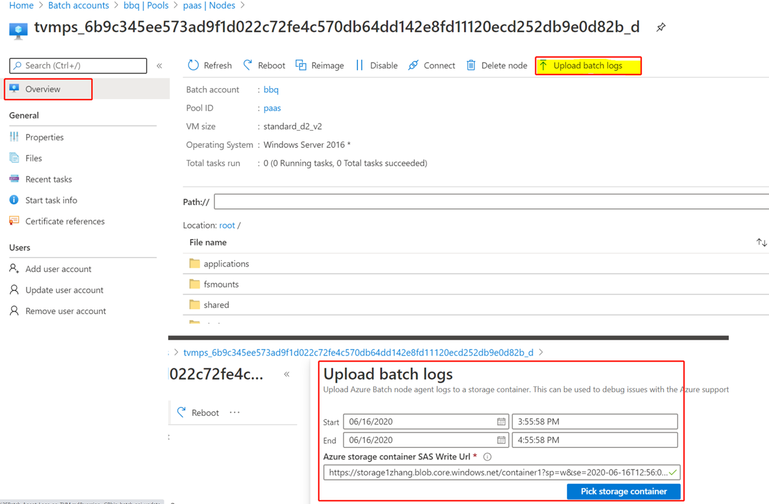Image resolution: width=769 pixels, height=504 pixels.
Task: Collapse the side menu using double chevron
Action: point(159,66)
